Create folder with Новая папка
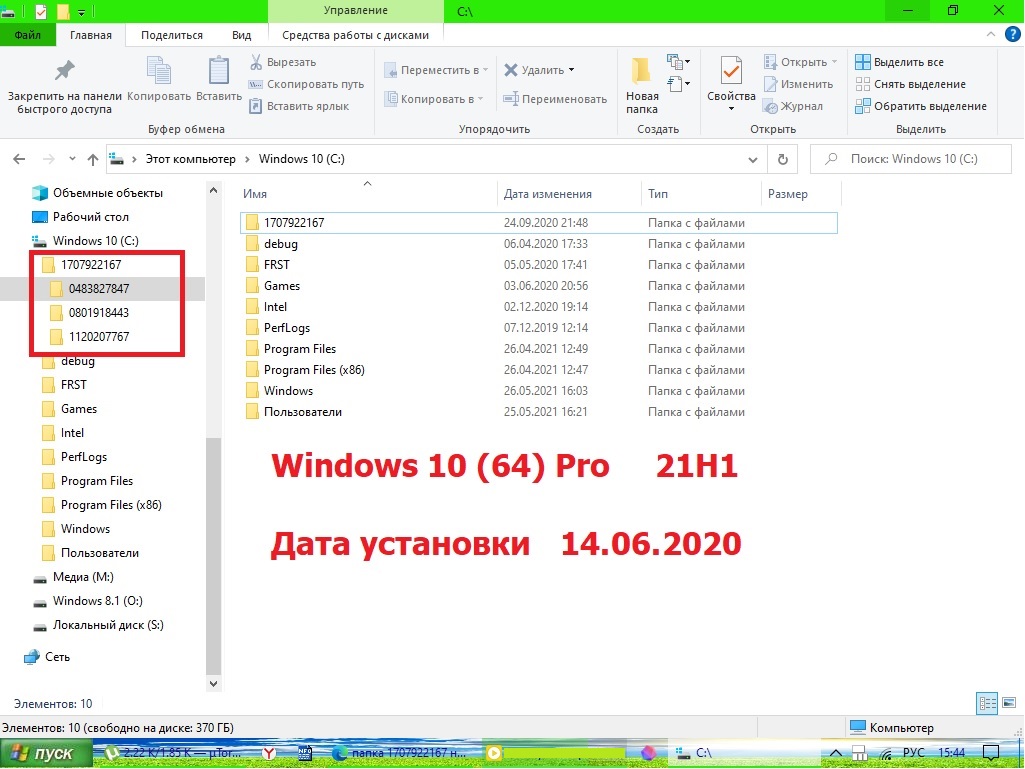This screenshot has height=769, width=1025. 641,86
